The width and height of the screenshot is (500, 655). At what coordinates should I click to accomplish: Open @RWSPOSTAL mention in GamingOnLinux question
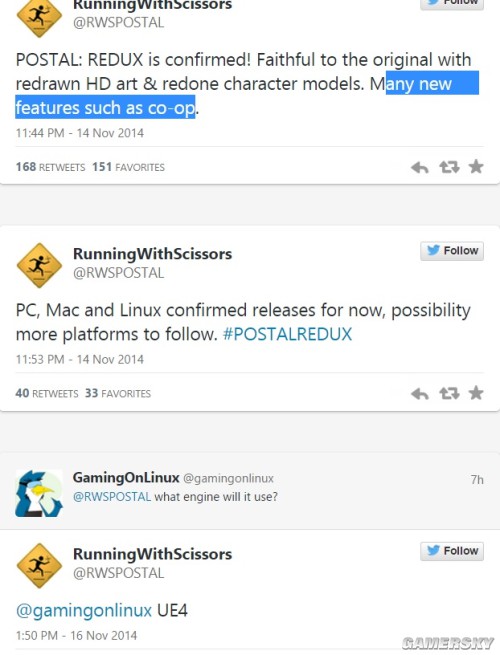[112, 497]
